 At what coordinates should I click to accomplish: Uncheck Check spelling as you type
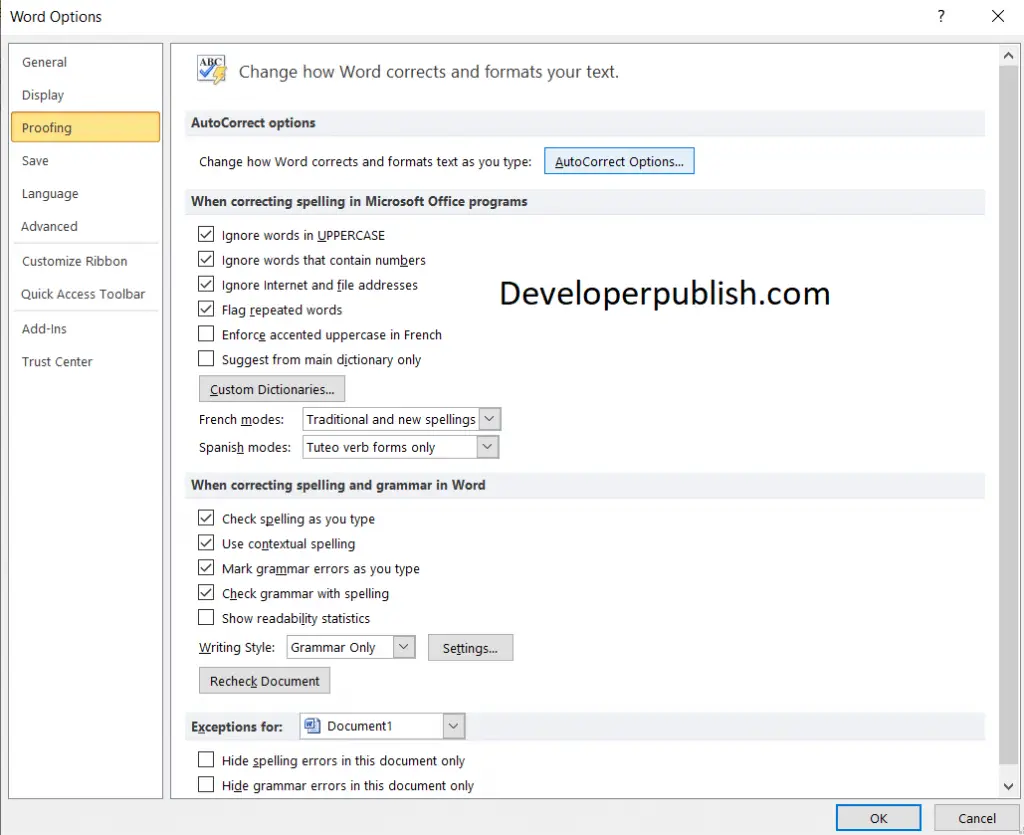(x=206, y=518)
